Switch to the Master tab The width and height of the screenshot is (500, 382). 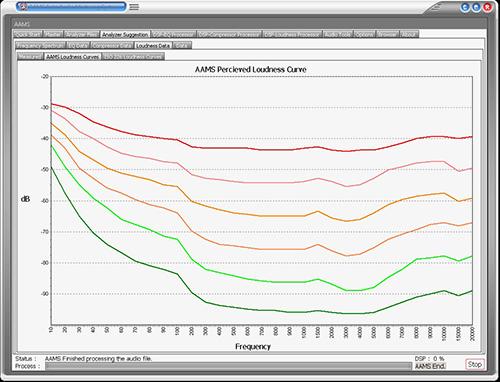pos(53,34)
